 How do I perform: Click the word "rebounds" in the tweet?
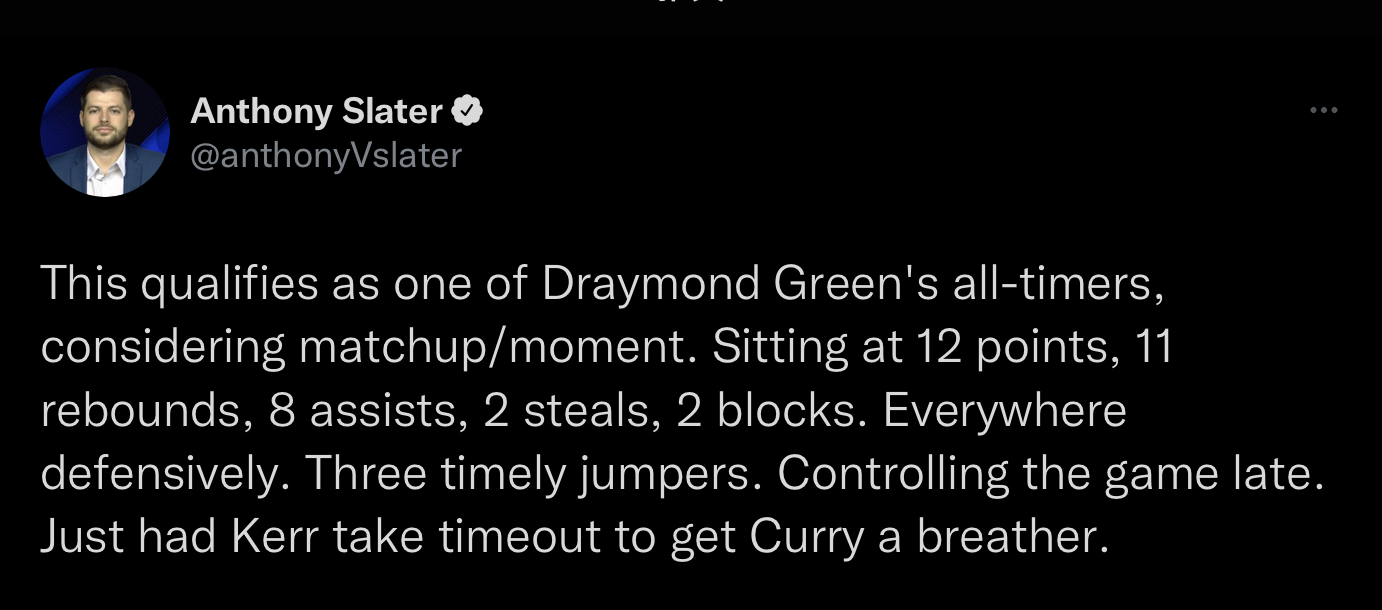[x=140, y=411]
